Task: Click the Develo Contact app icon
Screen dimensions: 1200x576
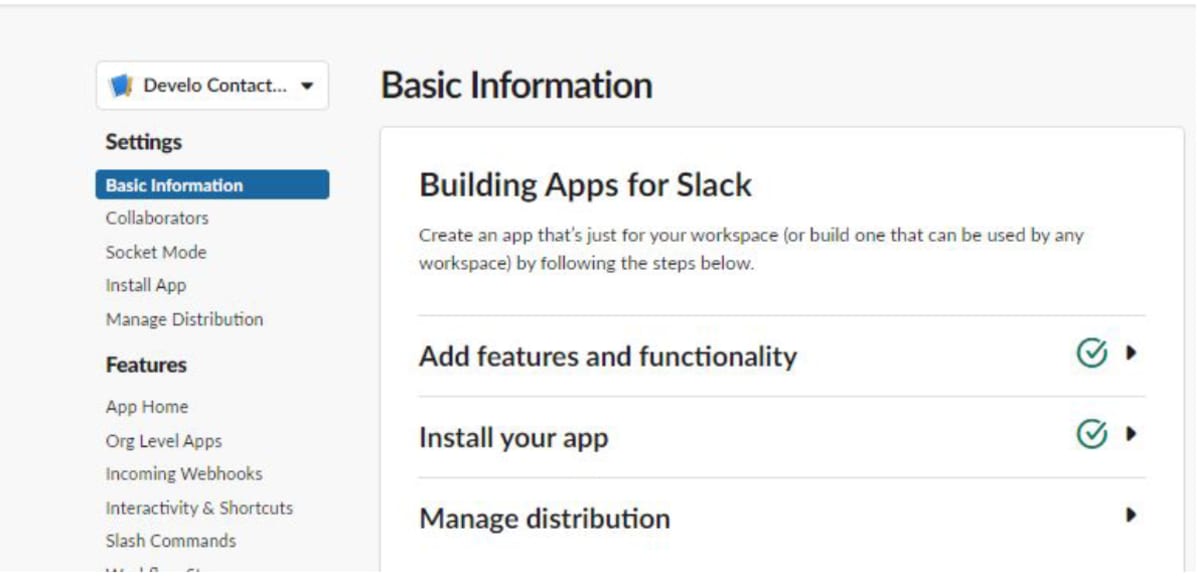Action: point(119,85)
